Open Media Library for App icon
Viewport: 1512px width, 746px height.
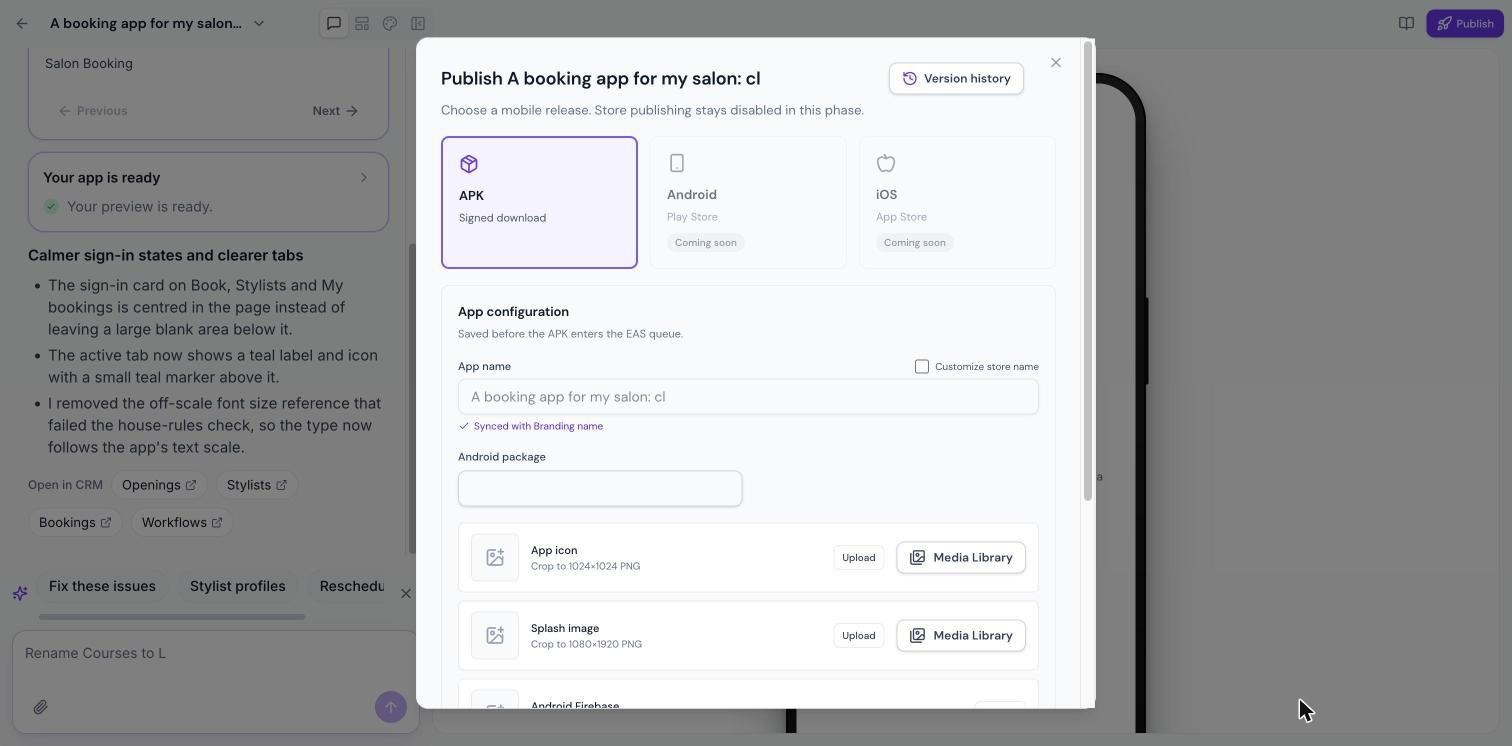[961, 557]
